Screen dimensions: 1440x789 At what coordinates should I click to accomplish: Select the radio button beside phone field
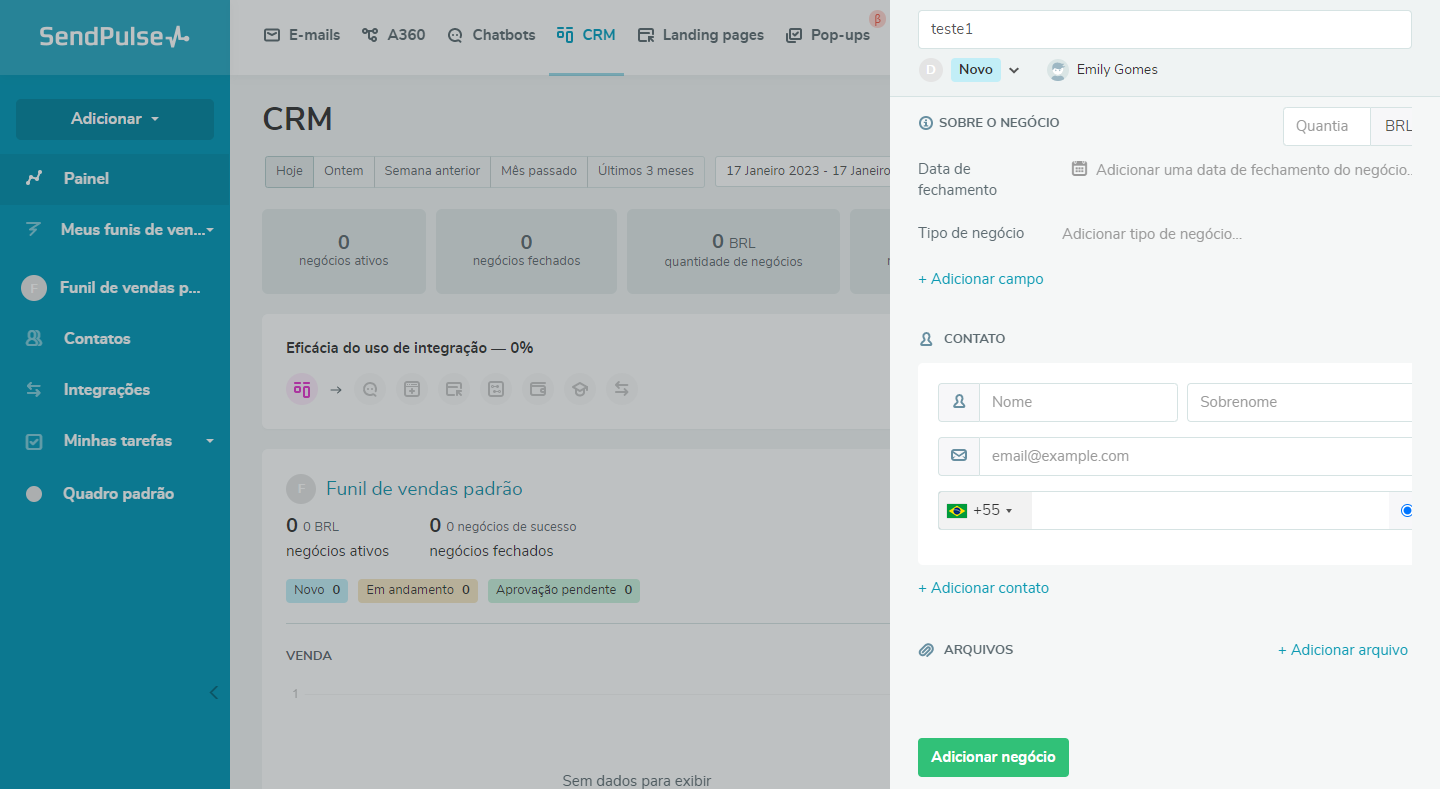[x=1406, y=510]
